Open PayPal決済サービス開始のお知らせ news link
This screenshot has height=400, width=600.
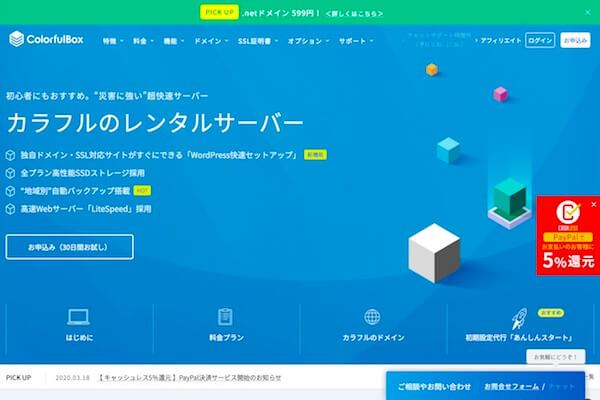pos(190,378)
